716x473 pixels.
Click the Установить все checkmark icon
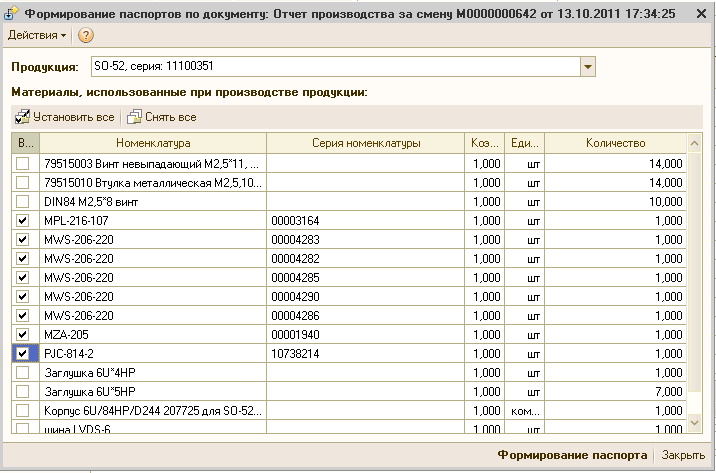pos(22,117)
